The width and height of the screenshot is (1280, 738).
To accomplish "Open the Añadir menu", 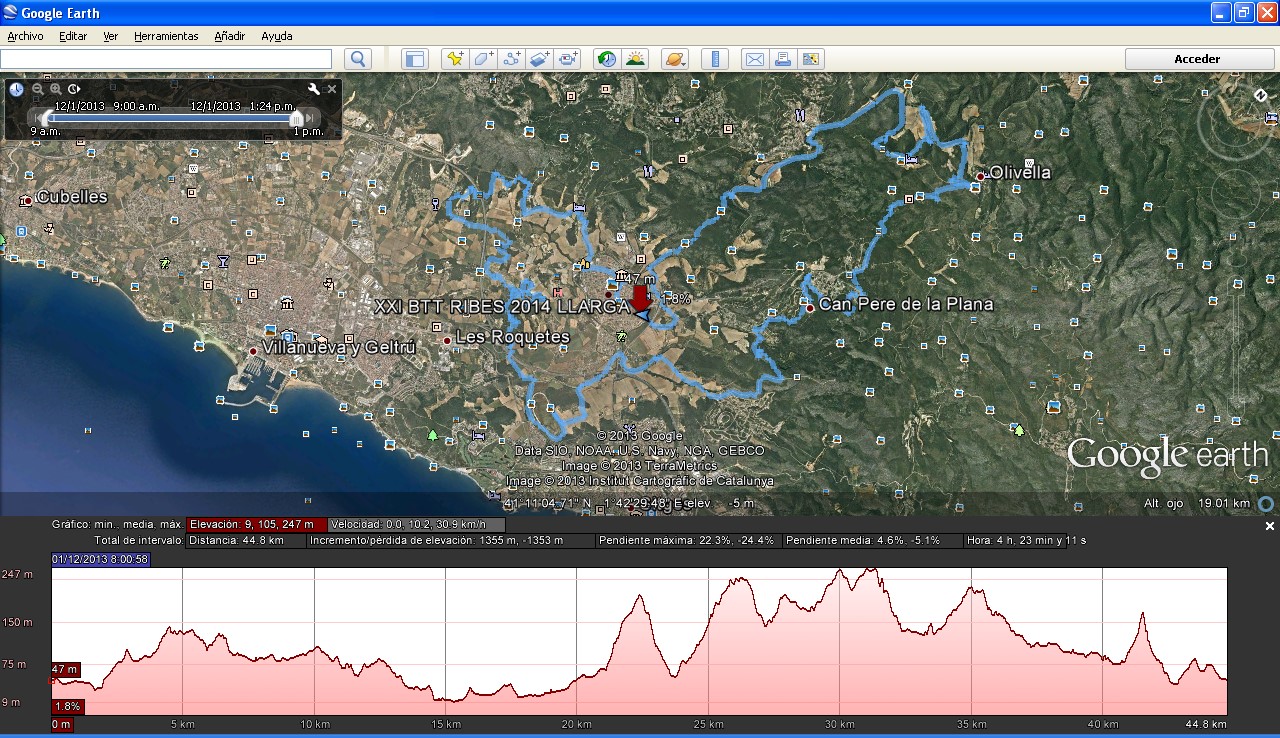I will (x=229, y=36).
